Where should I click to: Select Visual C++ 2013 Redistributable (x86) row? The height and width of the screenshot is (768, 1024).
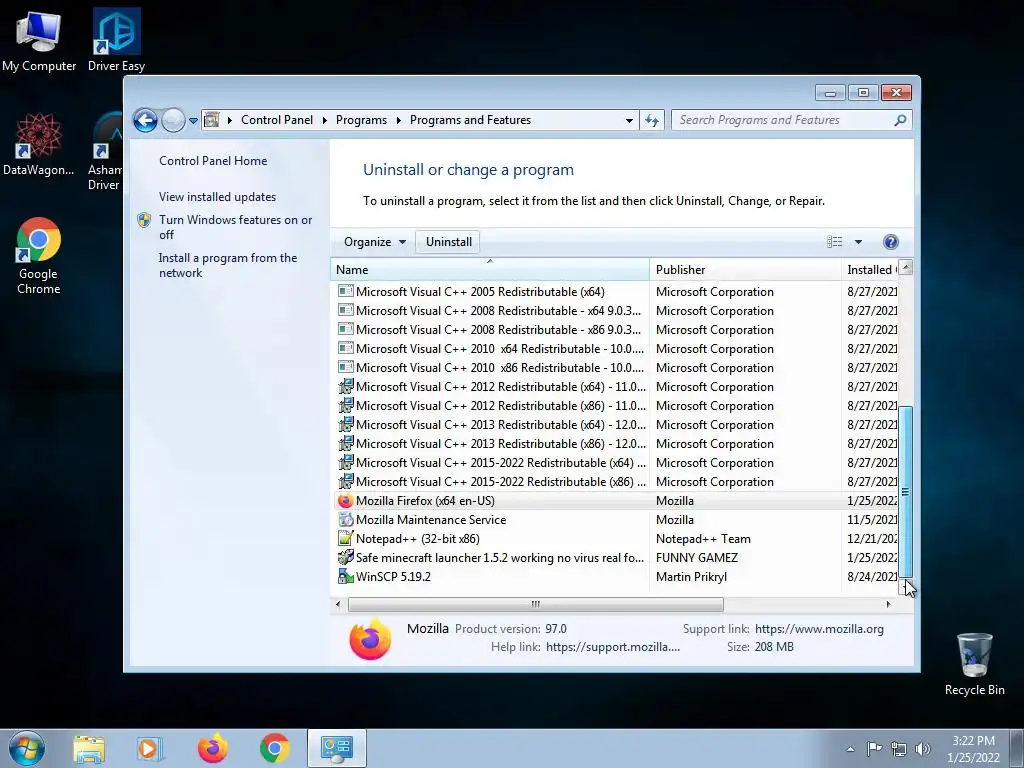point(614,443)
